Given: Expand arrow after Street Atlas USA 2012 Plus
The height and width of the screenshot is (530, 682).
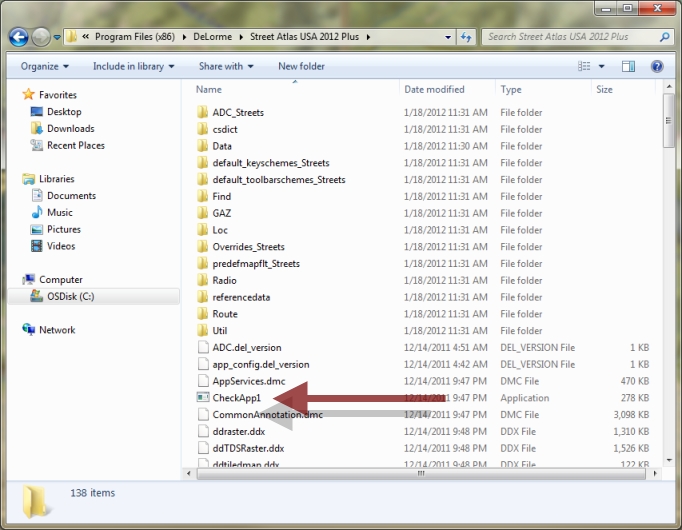Looking at the screenshot, I should 368,37.
